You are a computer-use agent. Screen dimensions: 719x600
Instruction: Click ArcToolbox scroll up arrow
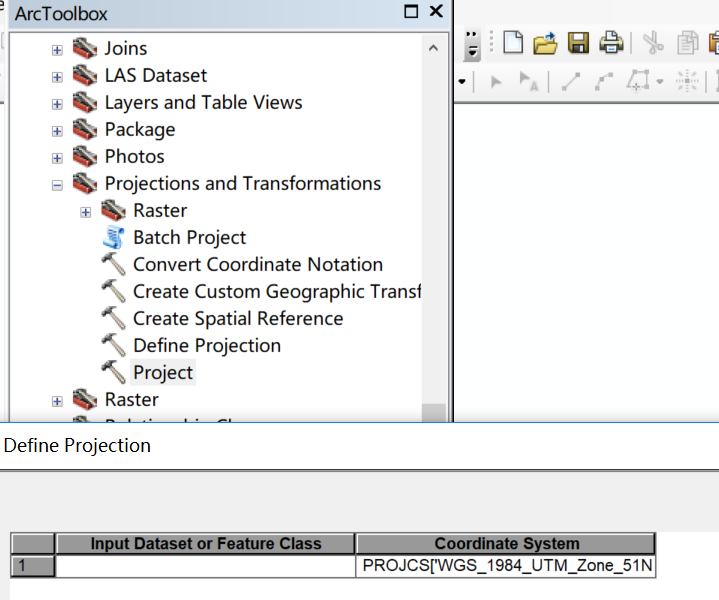(433, 48)
